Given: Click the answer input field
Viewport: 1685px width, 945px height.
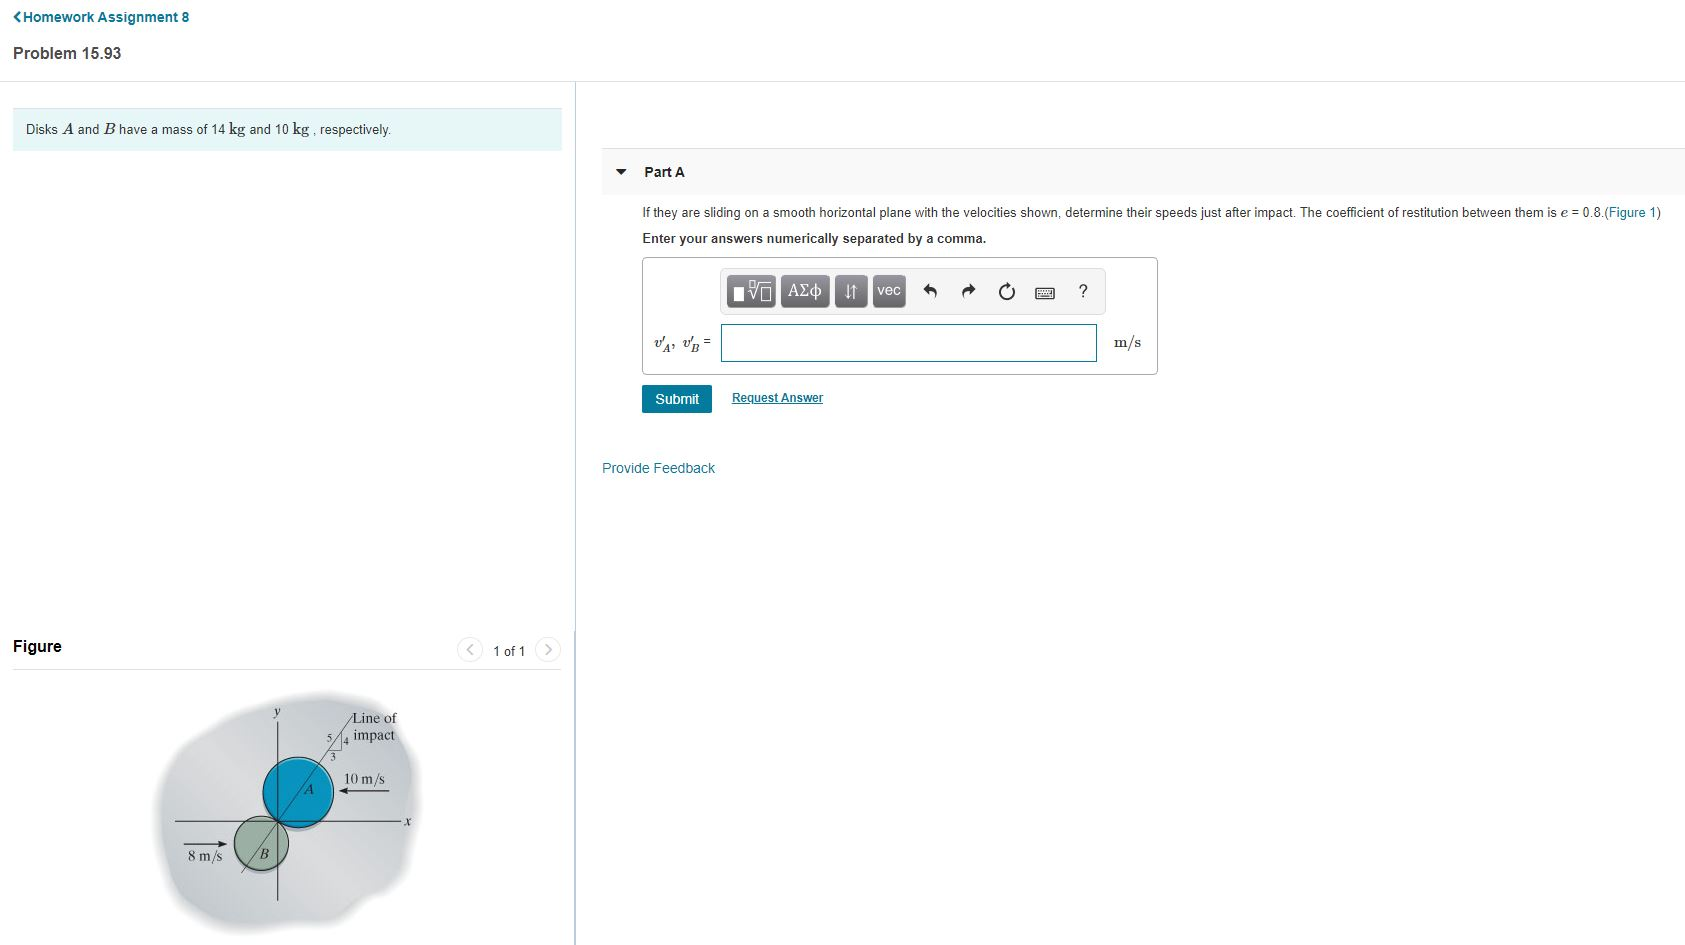Looking at the screenshot, I should (908, 342).
